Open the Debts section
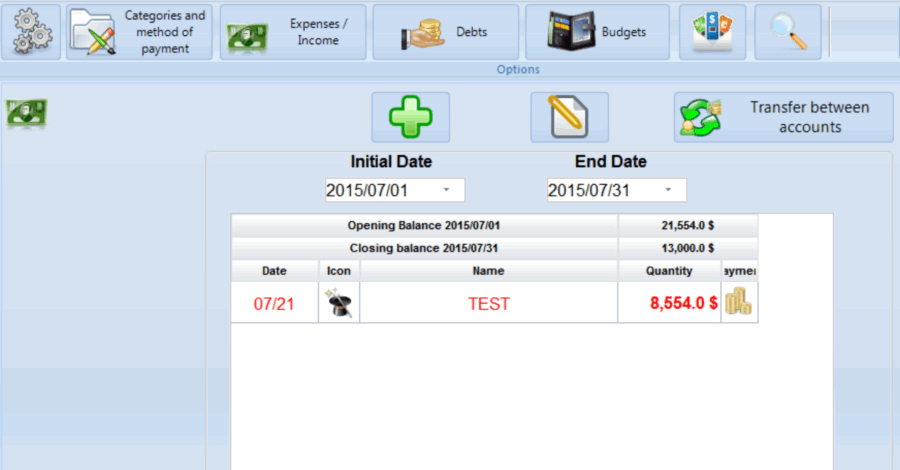 pyautogui.click(x=445, y=32)
